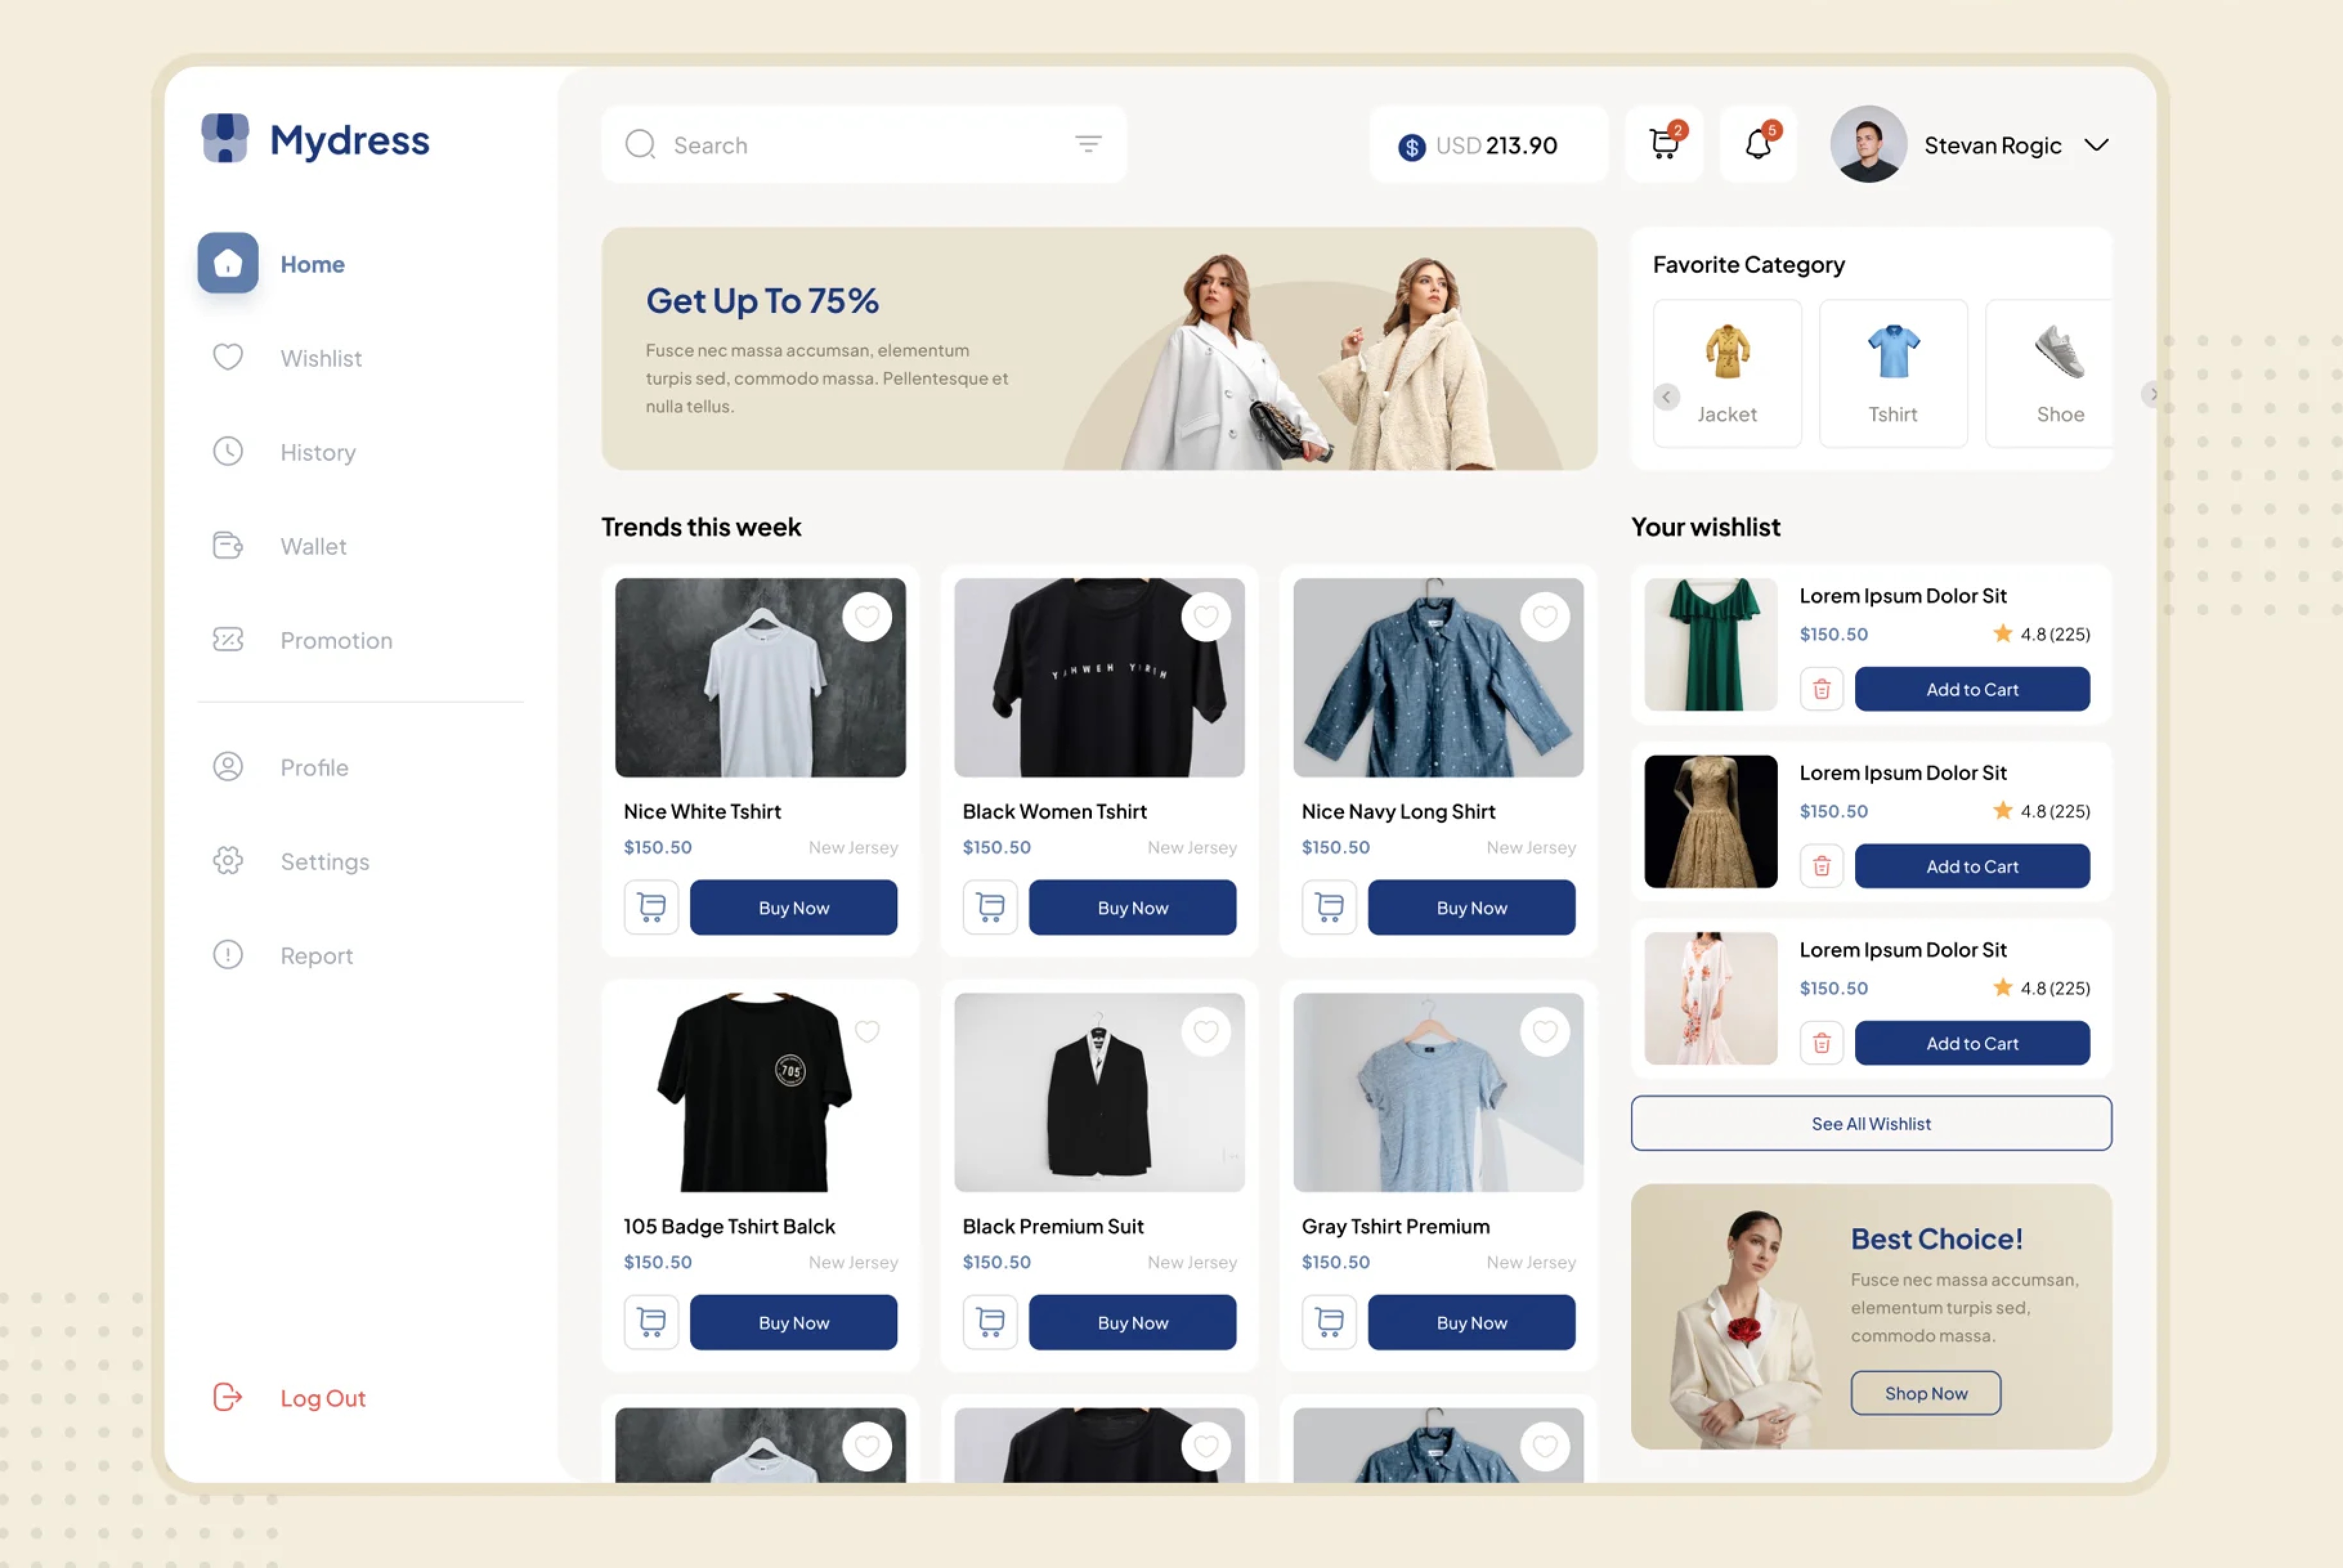2343x1568 pixels.
Task: Show next favorite categories arrow
Action: (x=2151, y=395)
